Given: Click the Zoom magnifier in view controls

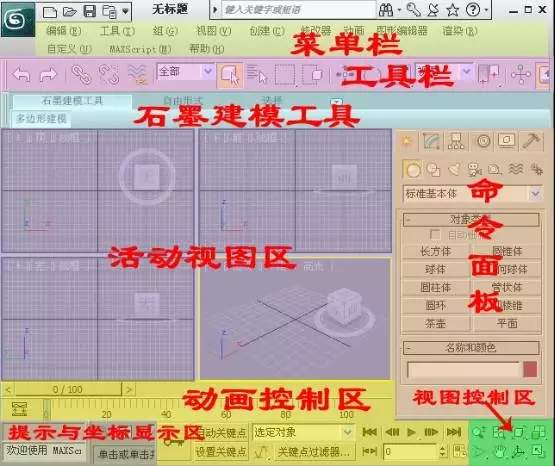Looking at the screenshot, I should pos(479,432).
